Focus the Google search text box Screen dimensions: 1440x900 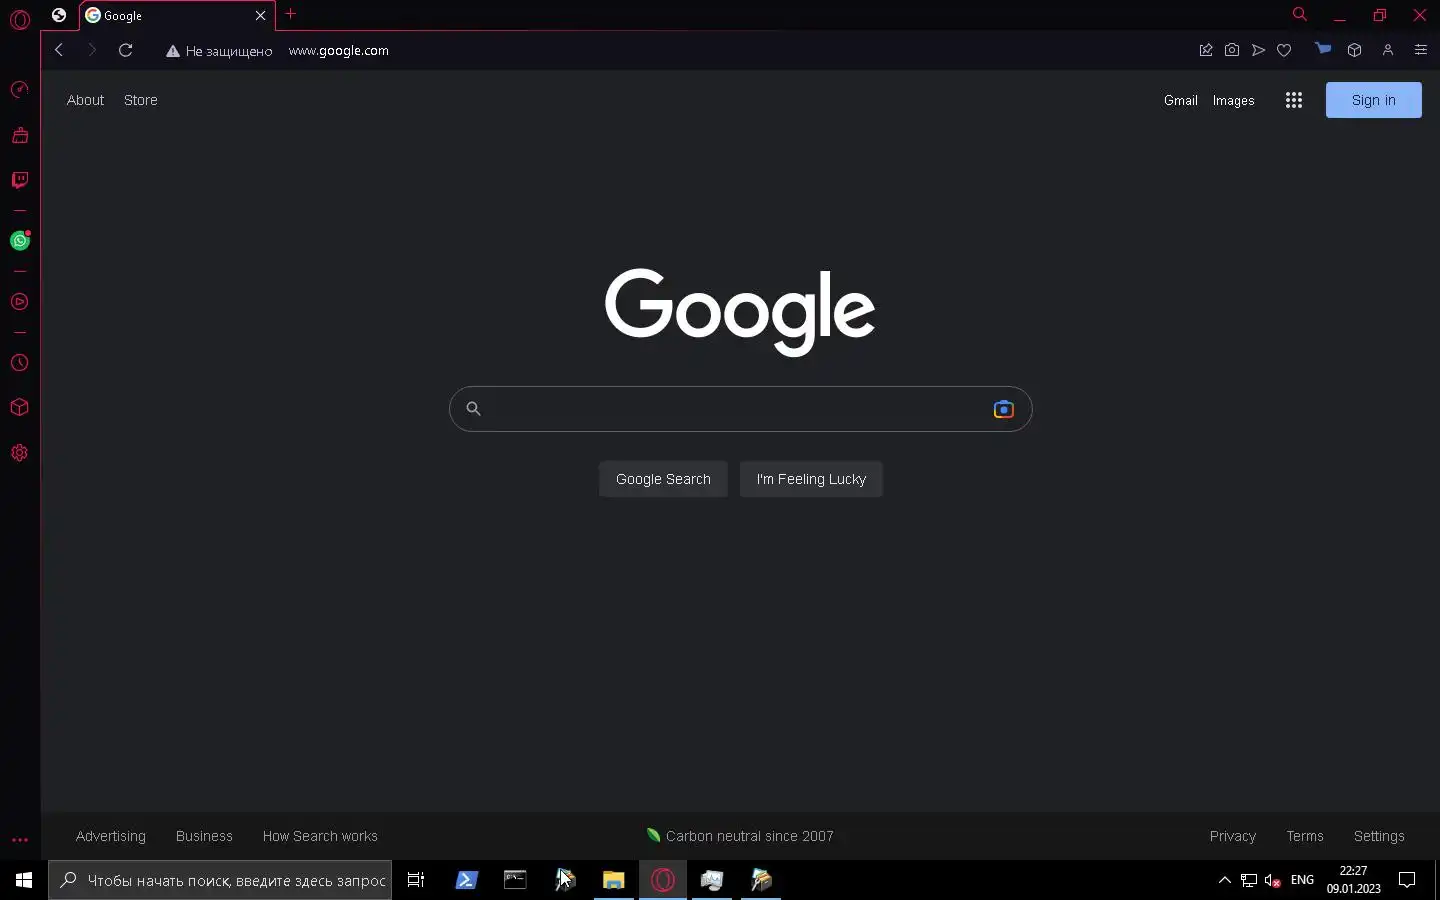[740, 409]
